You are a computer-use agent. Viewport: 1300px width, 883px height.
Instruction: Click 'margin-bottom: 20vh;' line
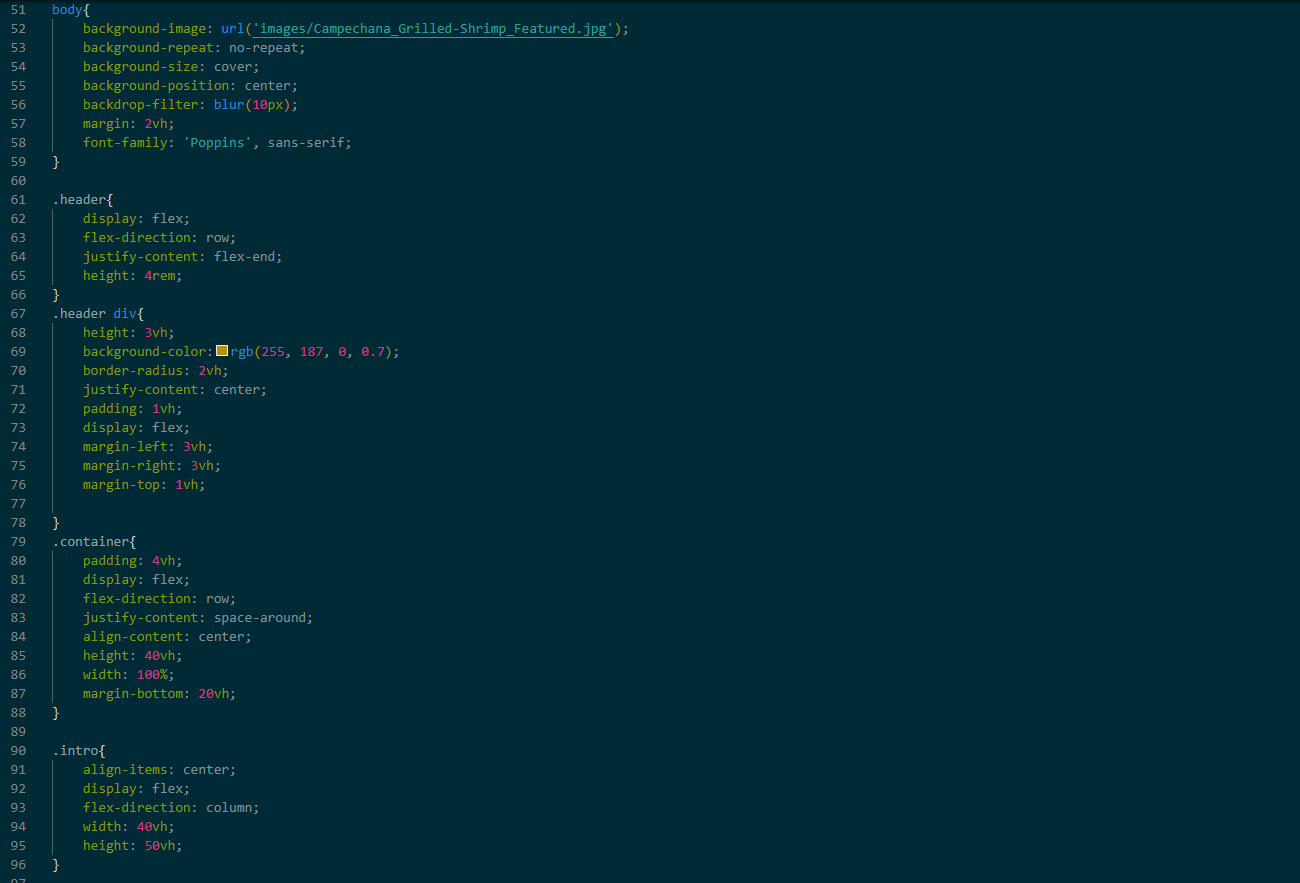[160, 693]
